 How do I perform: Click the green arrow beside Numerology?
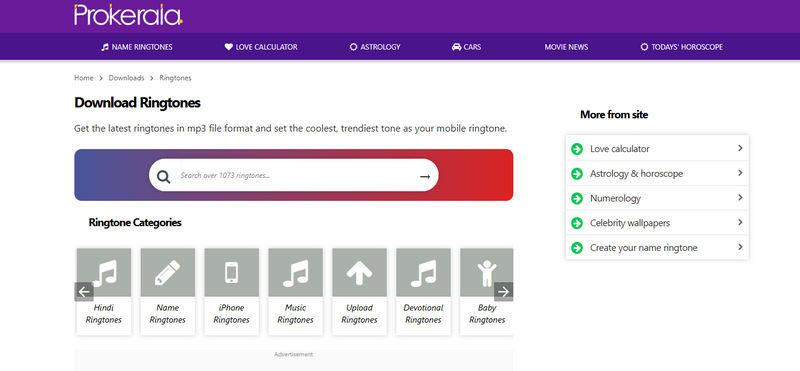577,199
